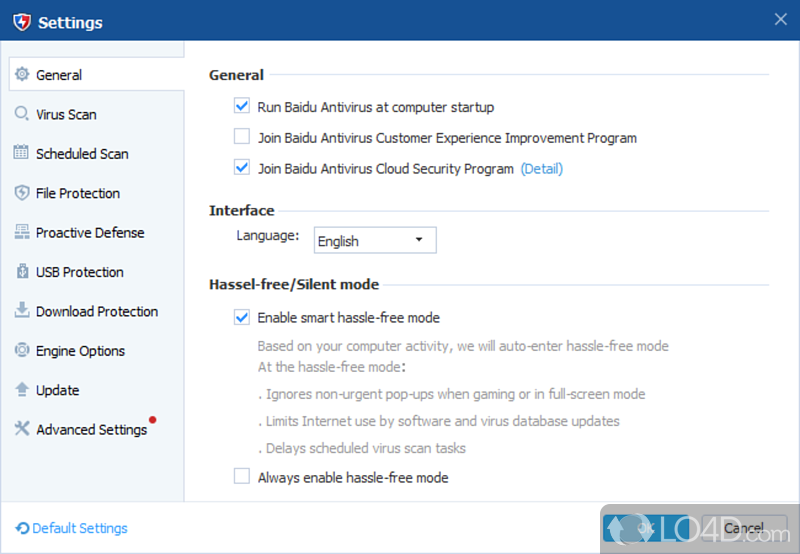The height and width of the screenshot is (554, 800).
Task: Disable Run Baidu Antivirus at computer startup
Action: click(x=241, y=106)
